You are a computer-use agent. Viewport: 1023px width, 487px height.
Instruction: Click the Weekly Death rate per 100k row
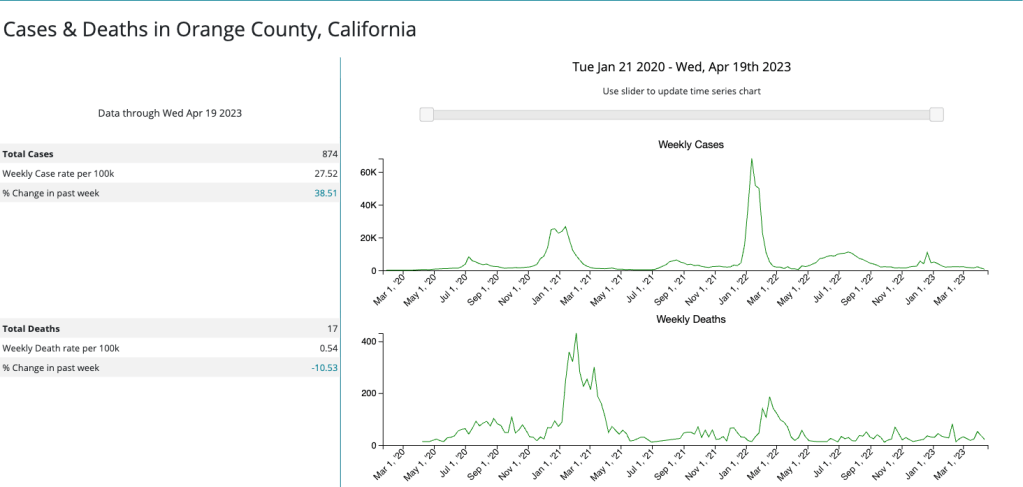click(x=170, y=348)
